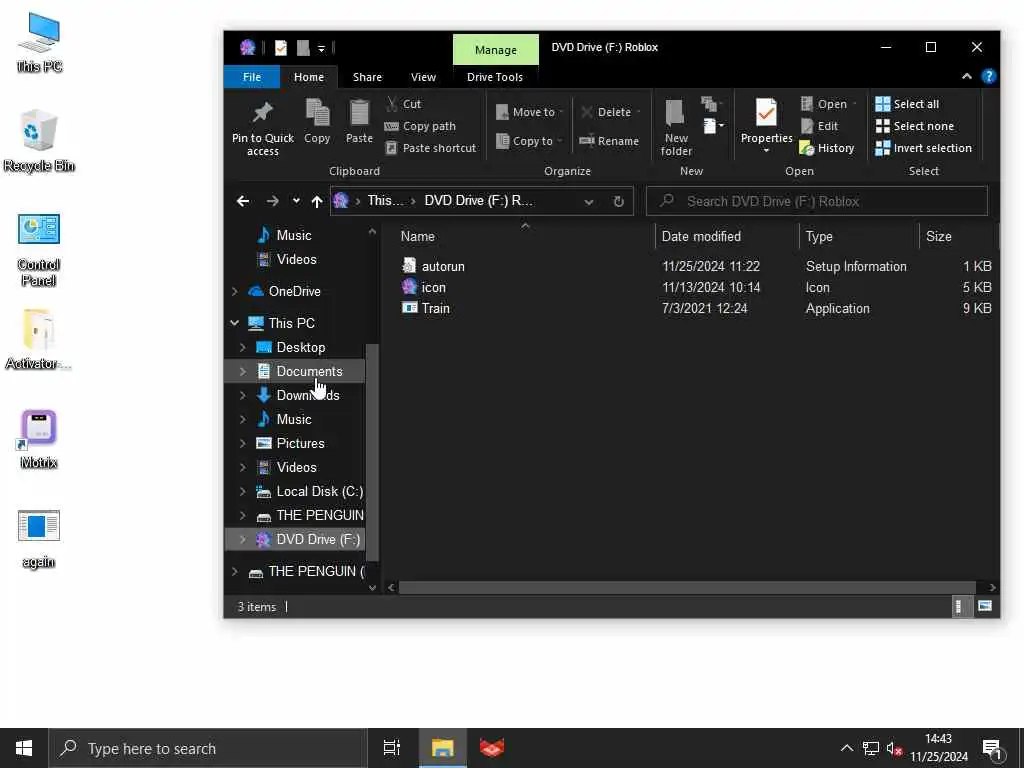
Task: Go back using the Back arrow
Action: pyautogui.click(x=243, y=201)
